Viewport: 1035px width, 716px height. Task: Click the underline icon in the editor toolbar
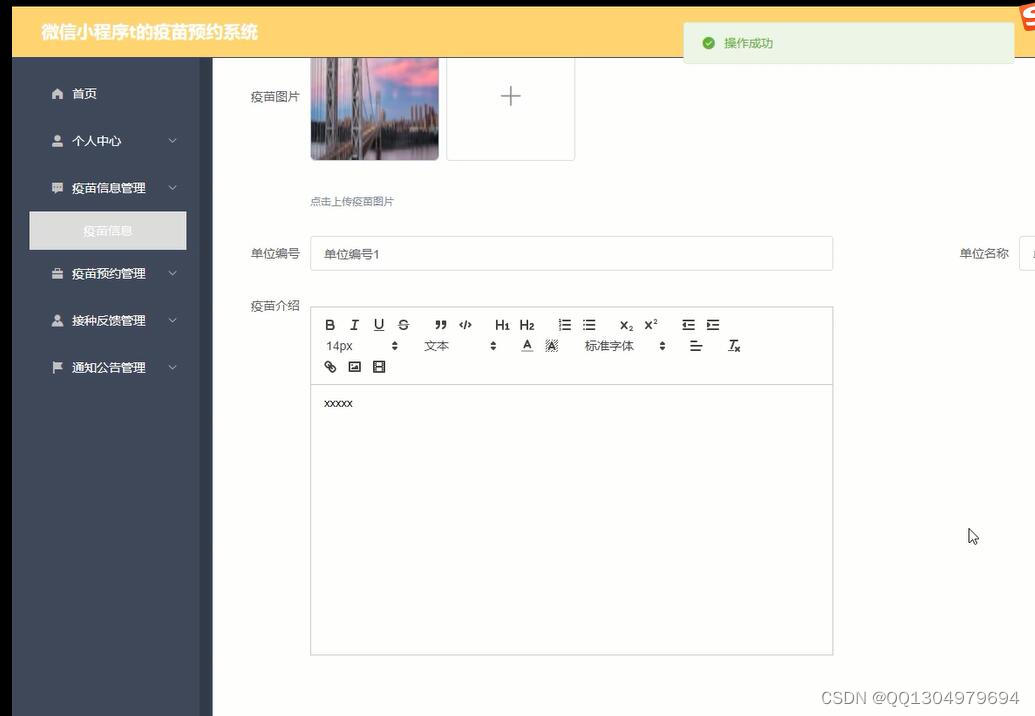379,324
